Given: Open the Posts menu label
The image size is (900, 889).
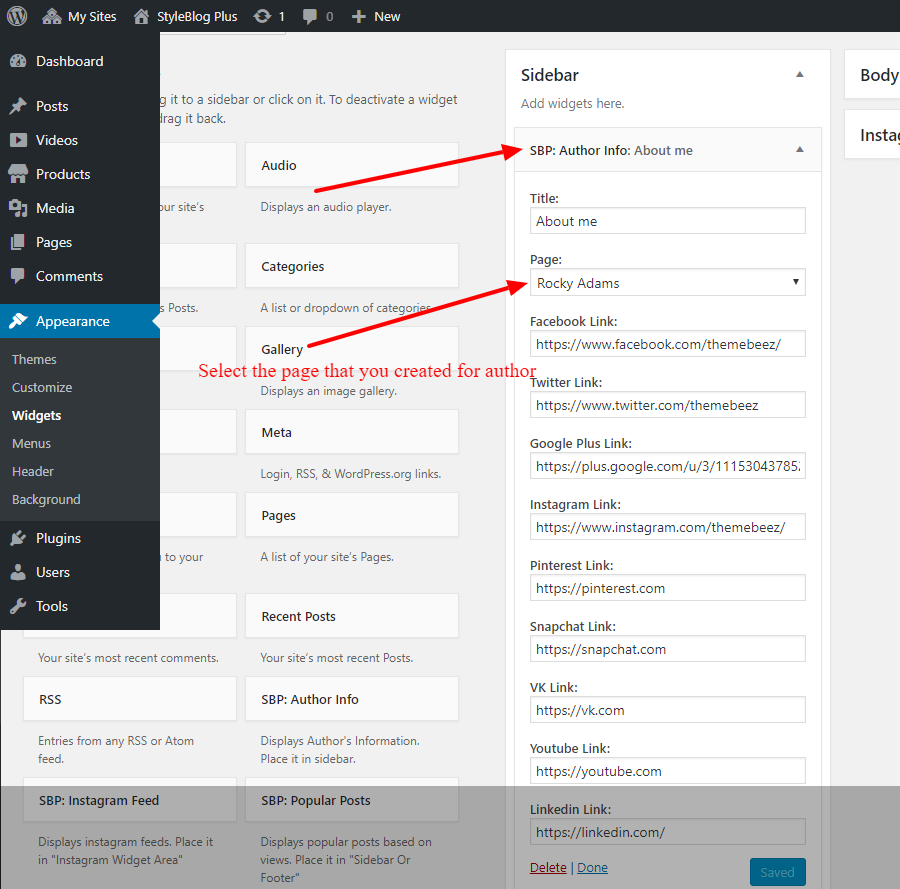Looking at the screenshot, I should click(x=52, y=106).
